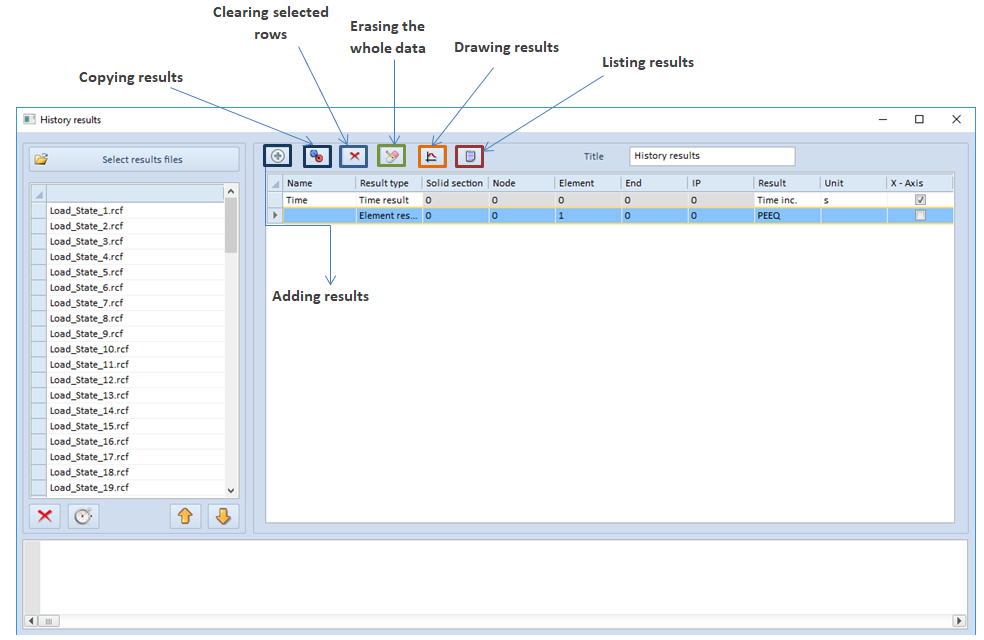984x640 pixels.
Task: Click the row indicator arrow of the PEEQ row
Action: (275, 215)
